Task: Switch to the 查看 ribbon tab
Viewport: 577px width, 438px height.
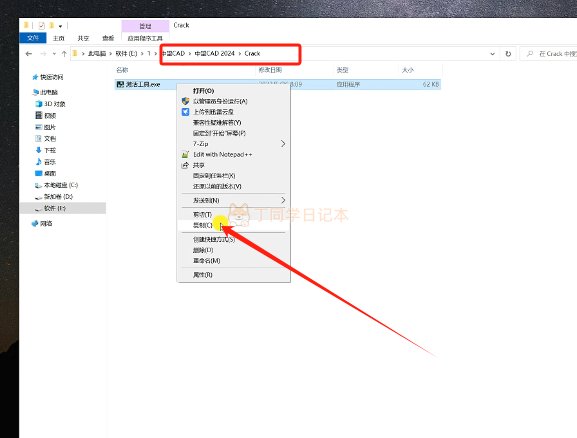Action: [108, 38]
